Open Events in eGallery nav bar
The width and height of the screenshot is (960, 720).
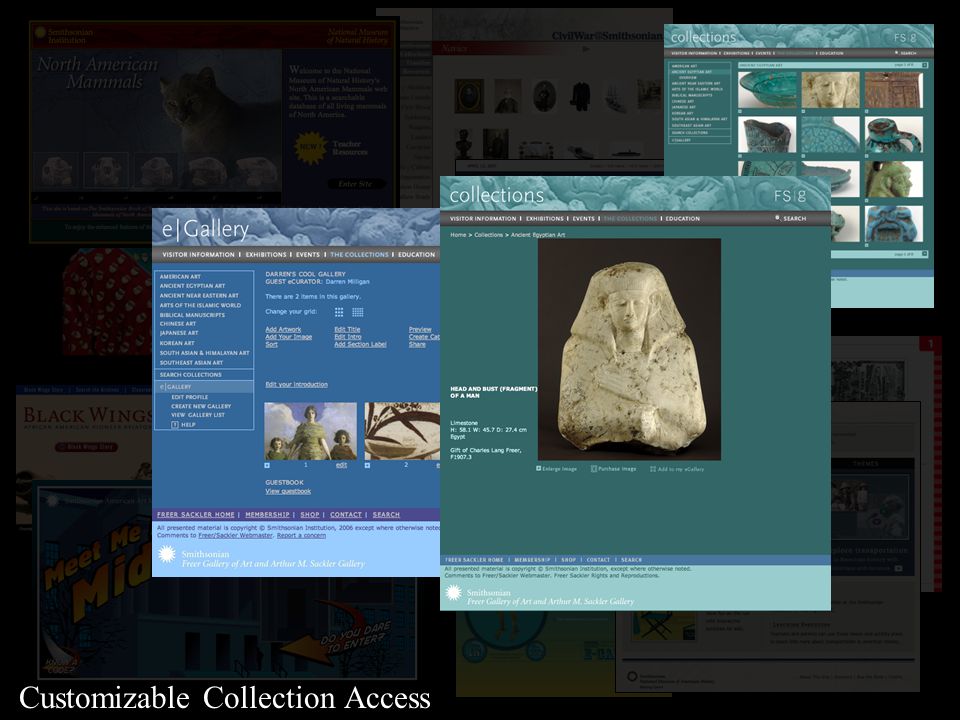308,255
